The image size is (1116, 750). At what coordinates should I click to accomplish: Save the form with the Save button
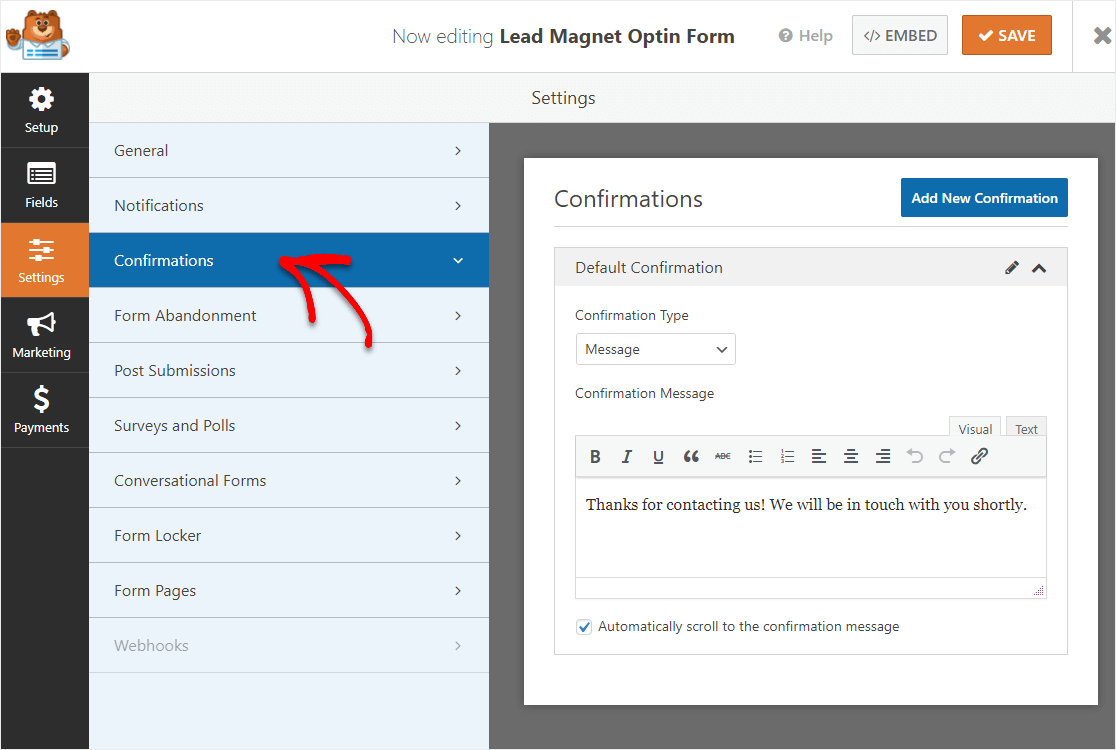(x=1006, y=35)
